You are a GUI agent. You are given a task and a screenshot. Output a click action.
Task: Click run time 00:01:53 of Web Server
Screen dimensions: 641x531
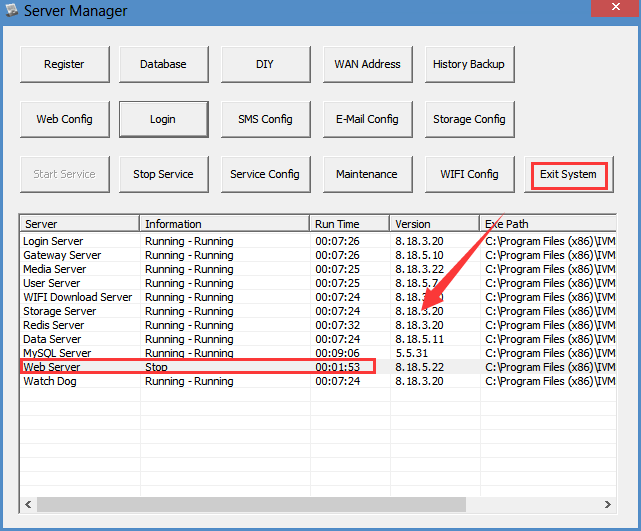coord(337,367)
